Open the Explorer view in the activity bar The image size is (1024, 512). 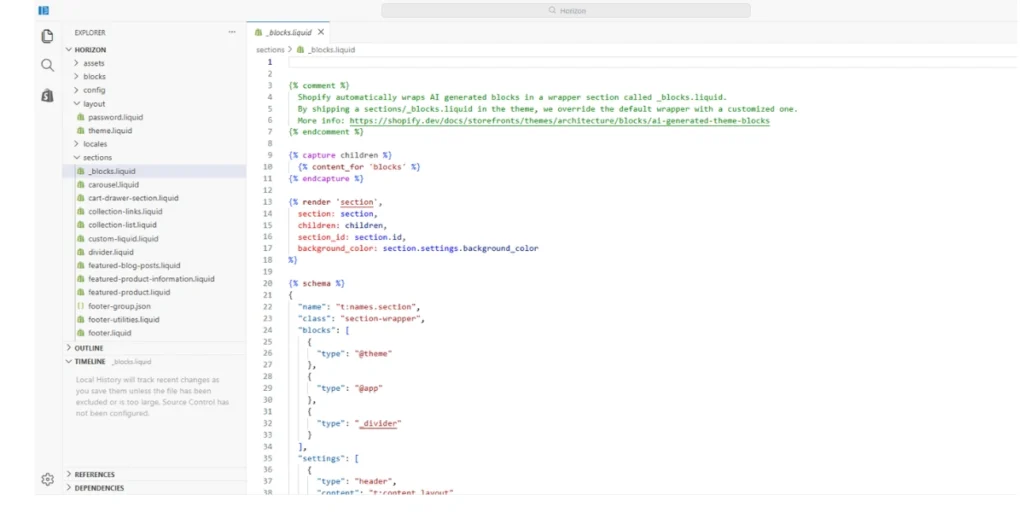47,37
